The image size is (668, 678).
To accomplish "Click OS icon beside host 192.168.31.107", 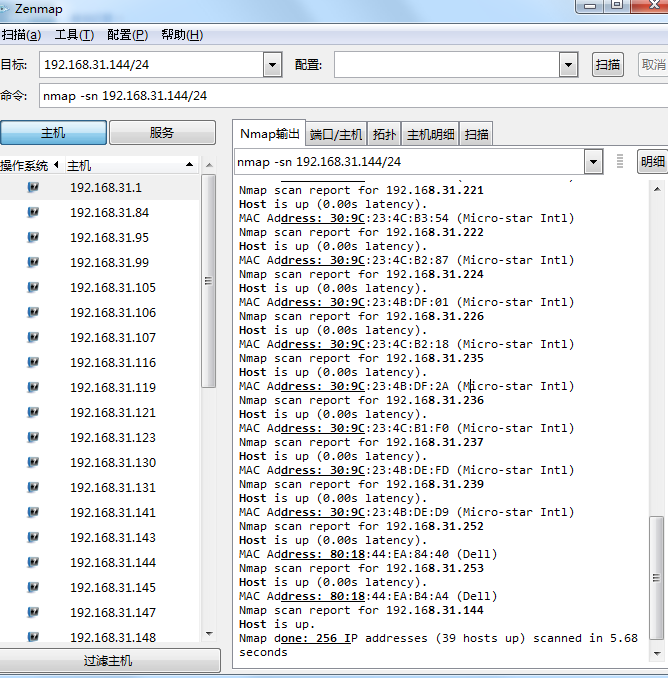I will tap(33, 337).
